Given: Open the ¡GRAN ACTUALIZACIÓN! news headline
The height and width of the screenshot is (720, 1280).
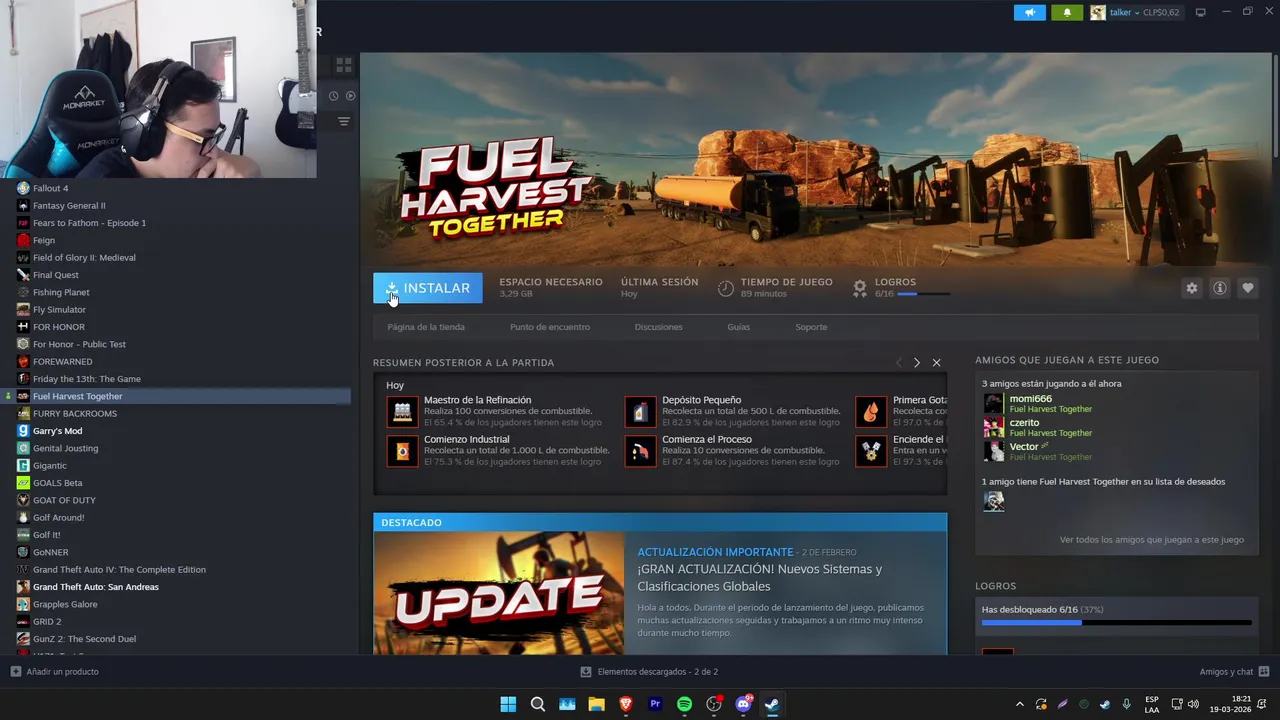Looking at the screenshot, I should (759, 577).
